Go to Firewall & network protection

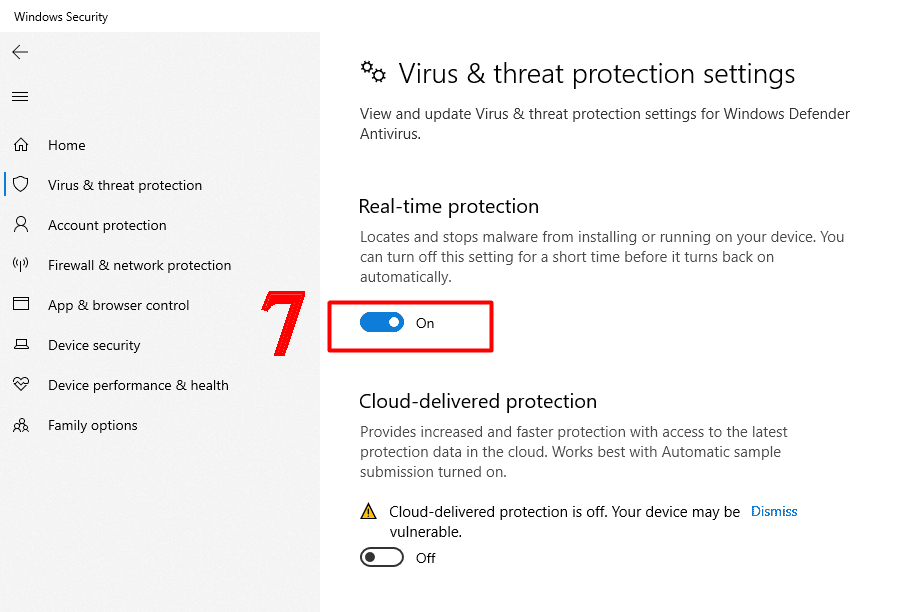(139, 265)
